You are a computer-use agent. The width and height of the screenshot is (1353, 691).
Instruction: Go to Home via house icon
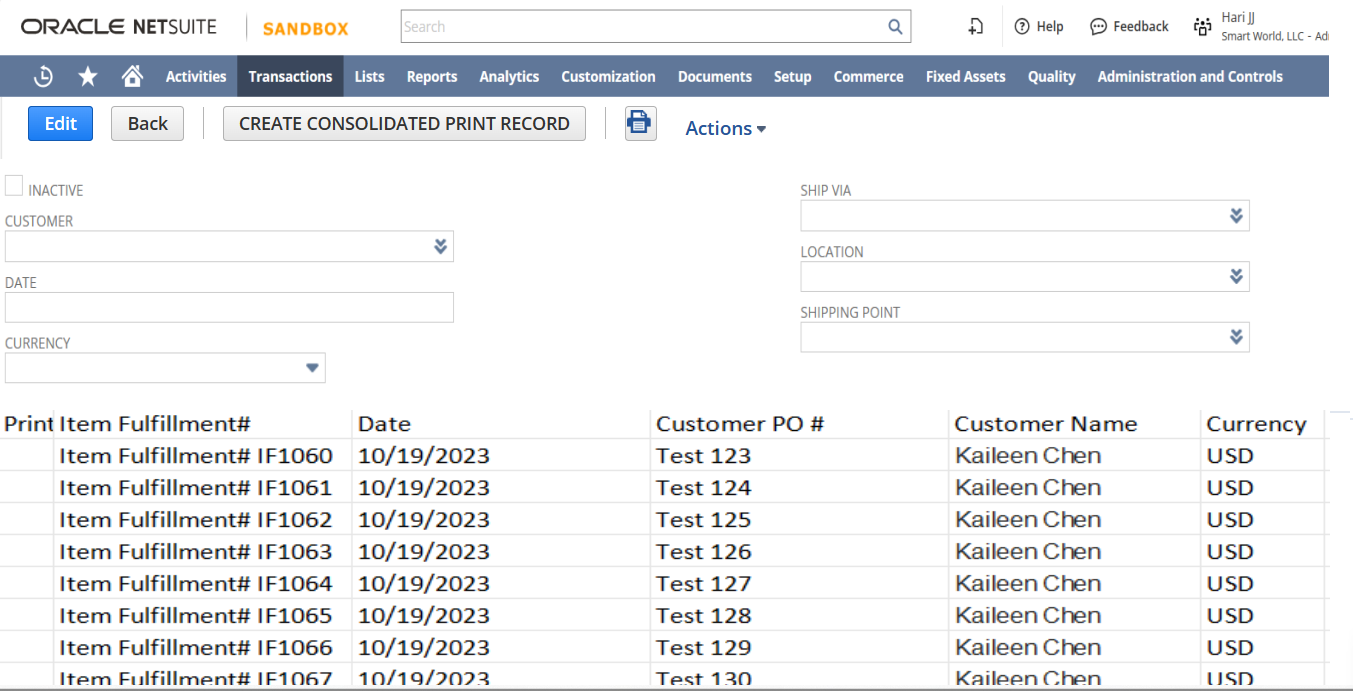pos(132,76)
